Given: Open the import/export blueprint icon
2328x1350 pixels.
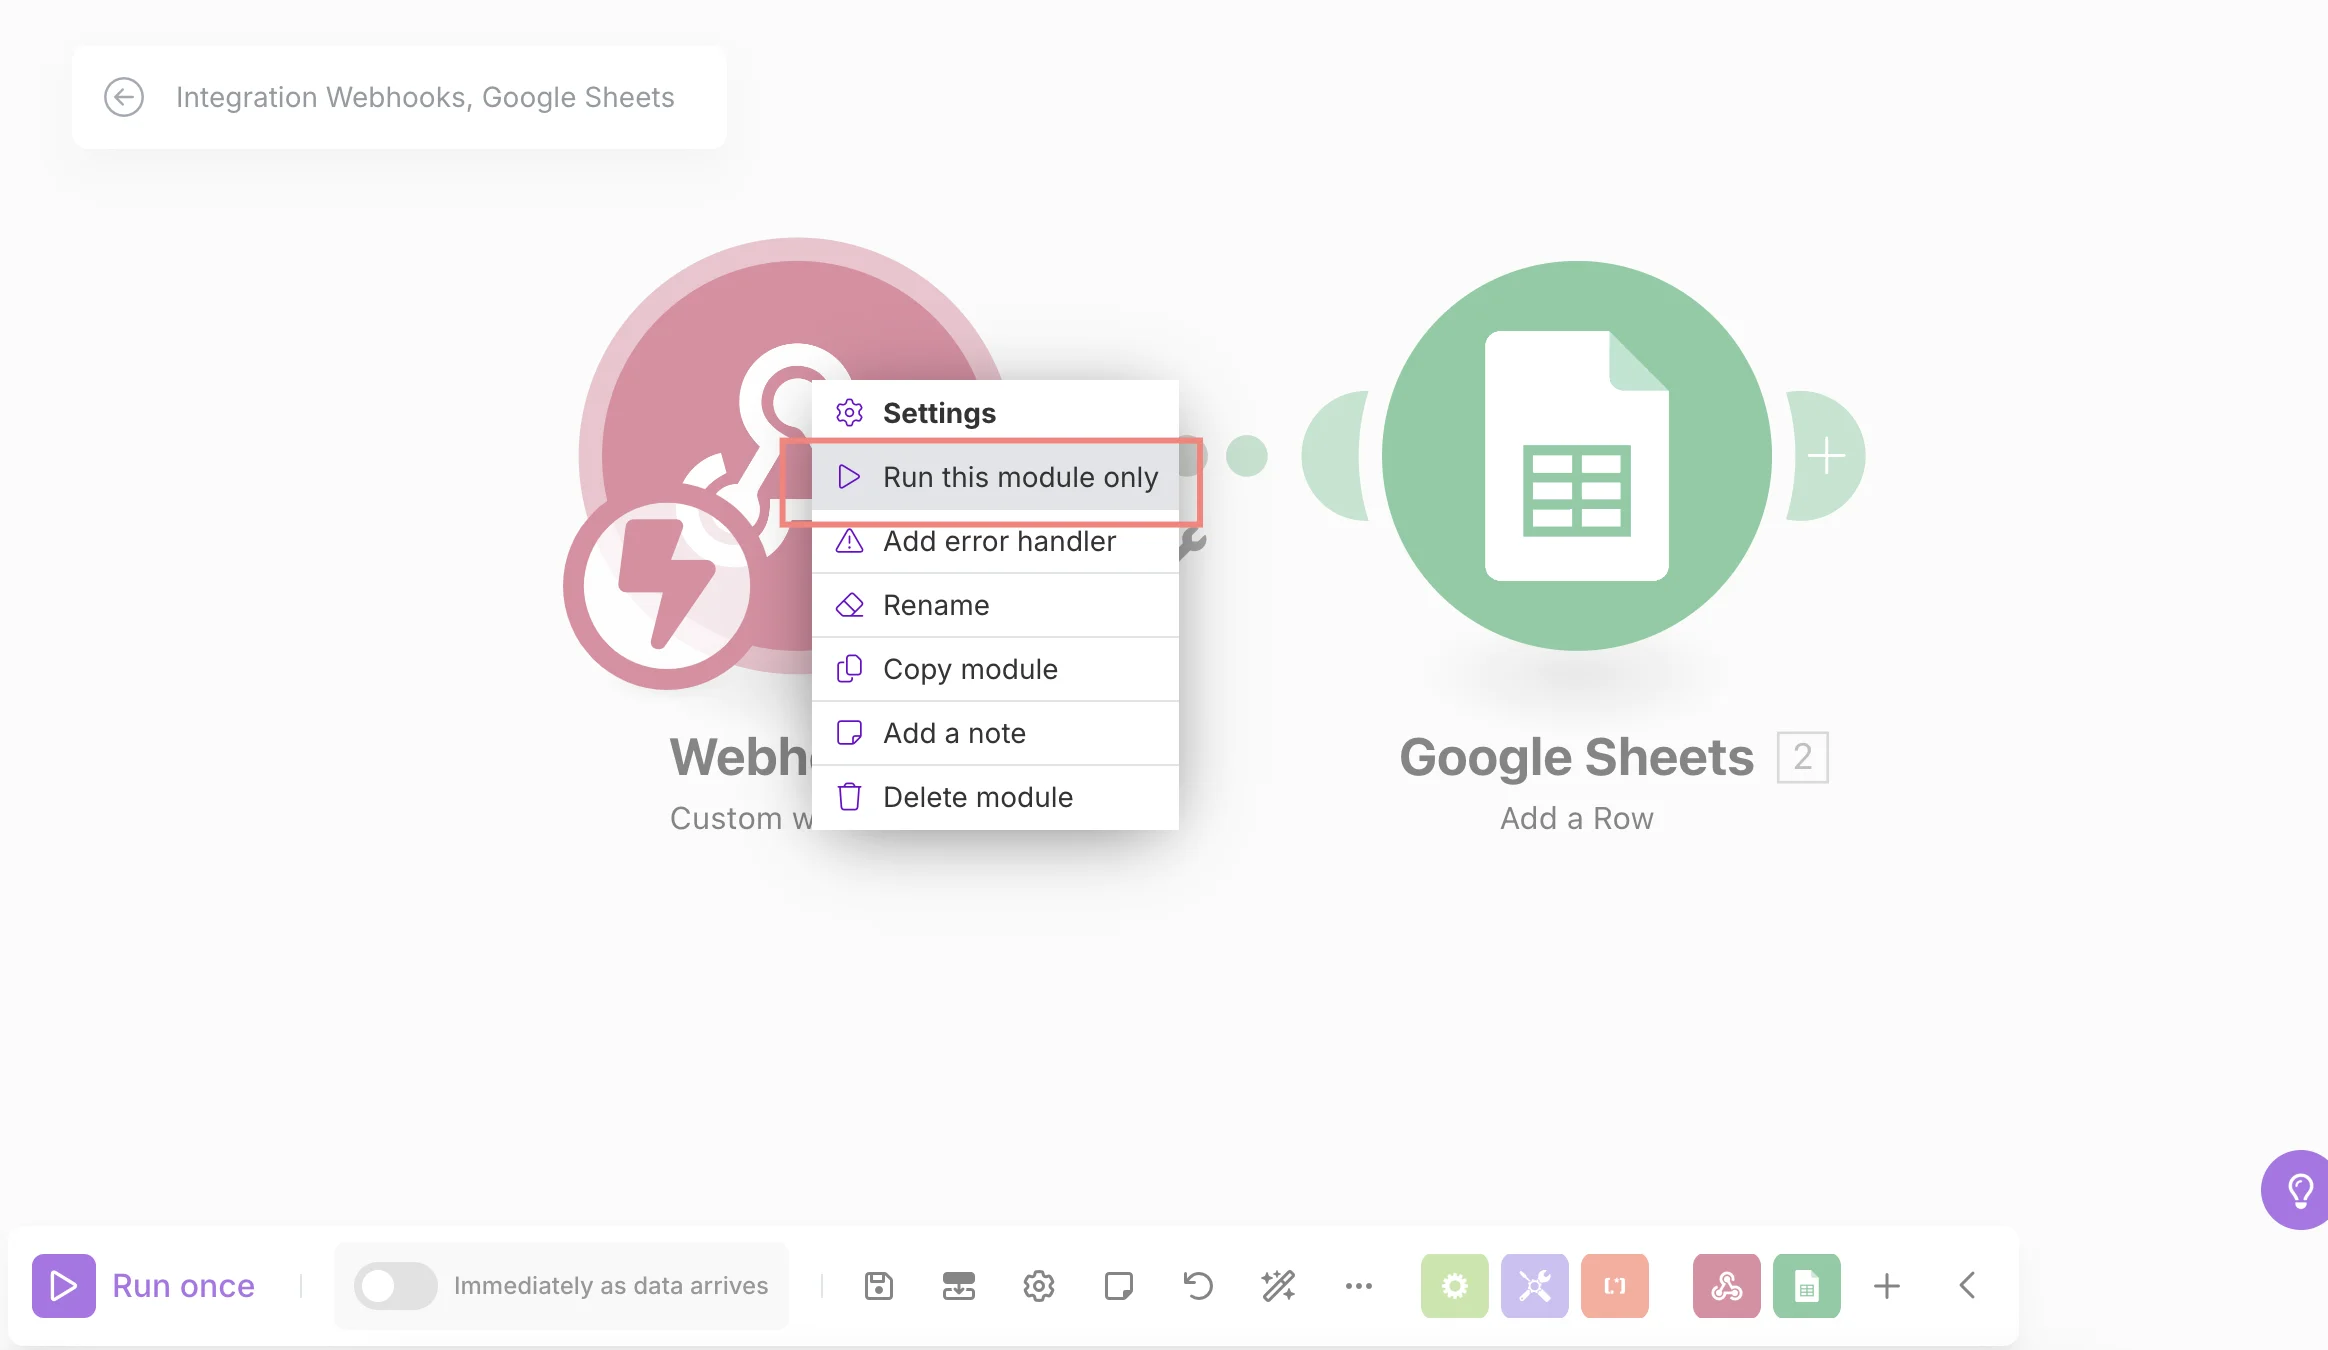Looking at the screenshot, I should click(x=959, y=1285).
